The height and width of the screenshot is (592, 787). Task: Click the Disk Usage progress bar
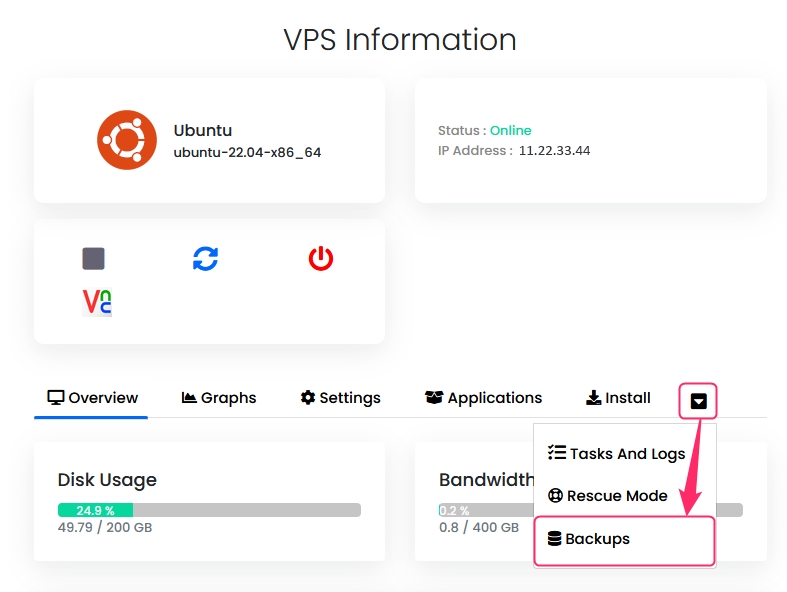coord(209,510)
